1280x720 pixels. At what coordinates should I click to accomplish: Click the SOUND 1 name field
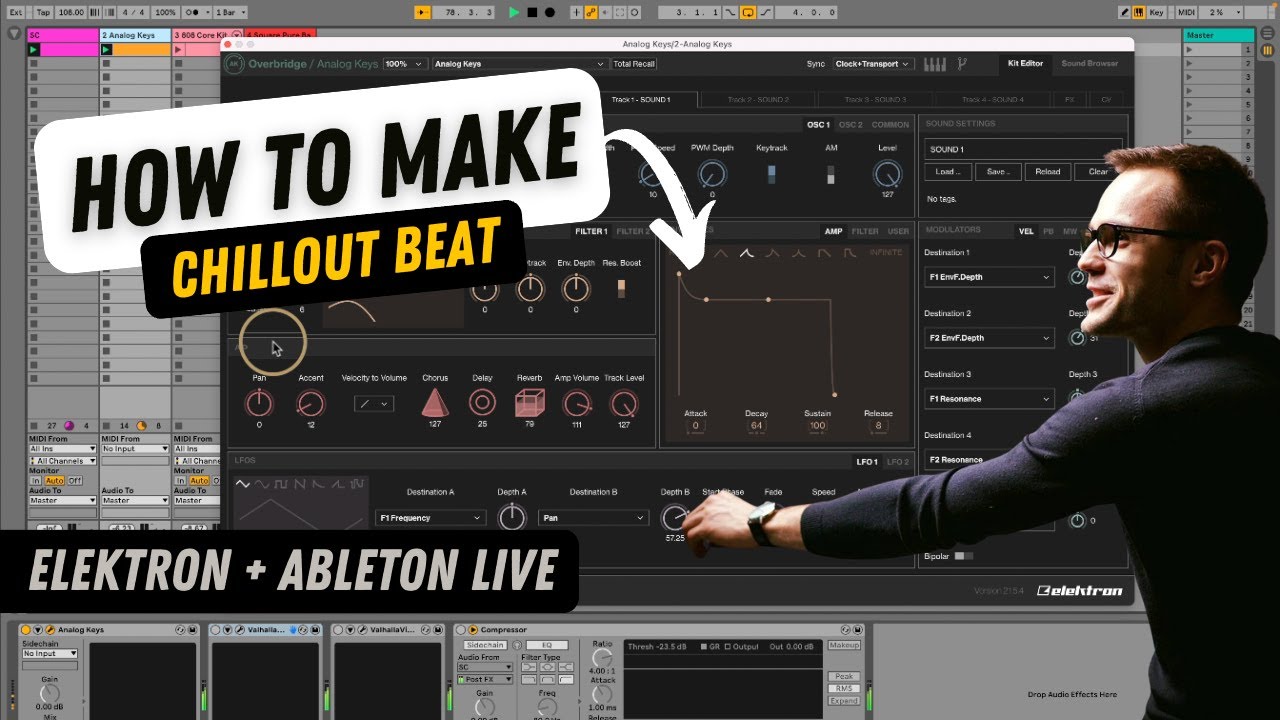[x=1023, y=149]
